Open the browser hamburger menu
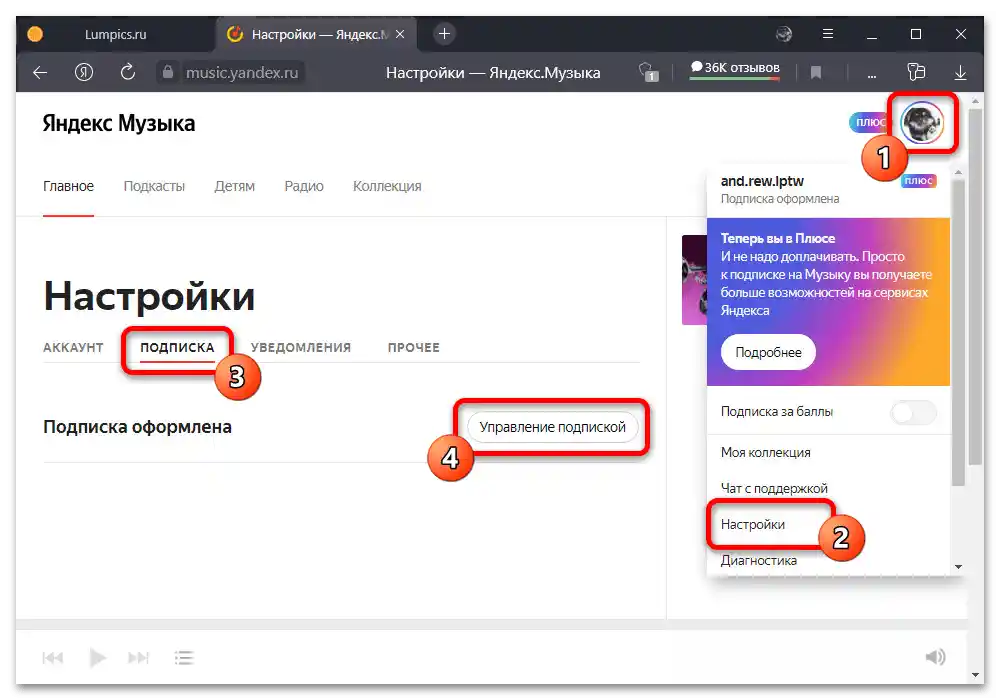 point(828,34)
